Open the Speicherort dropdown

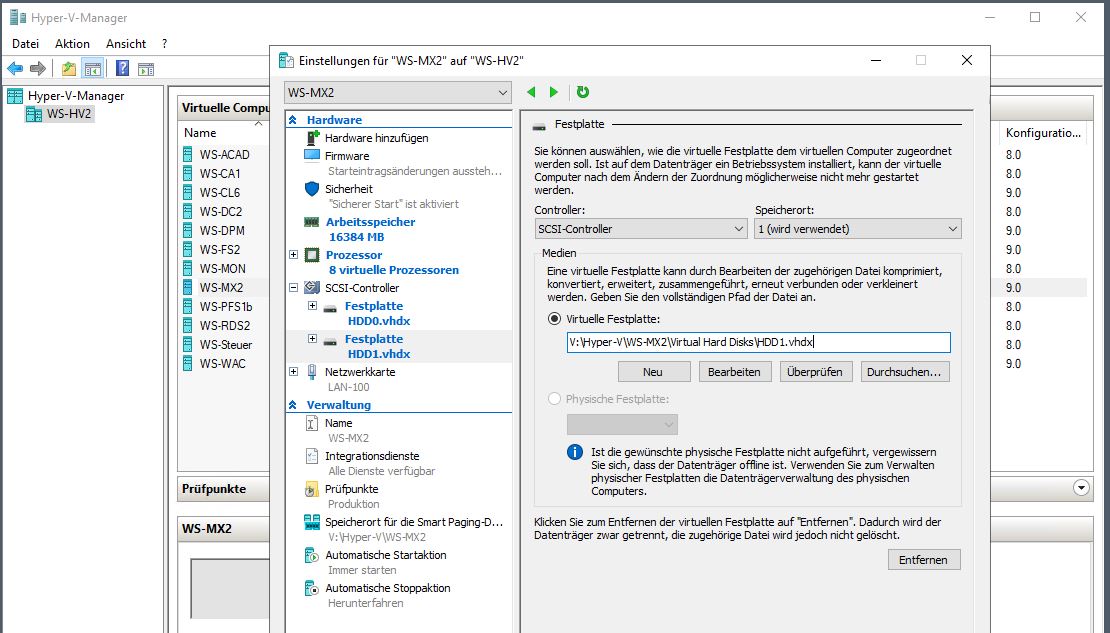[x=858, y=229]
